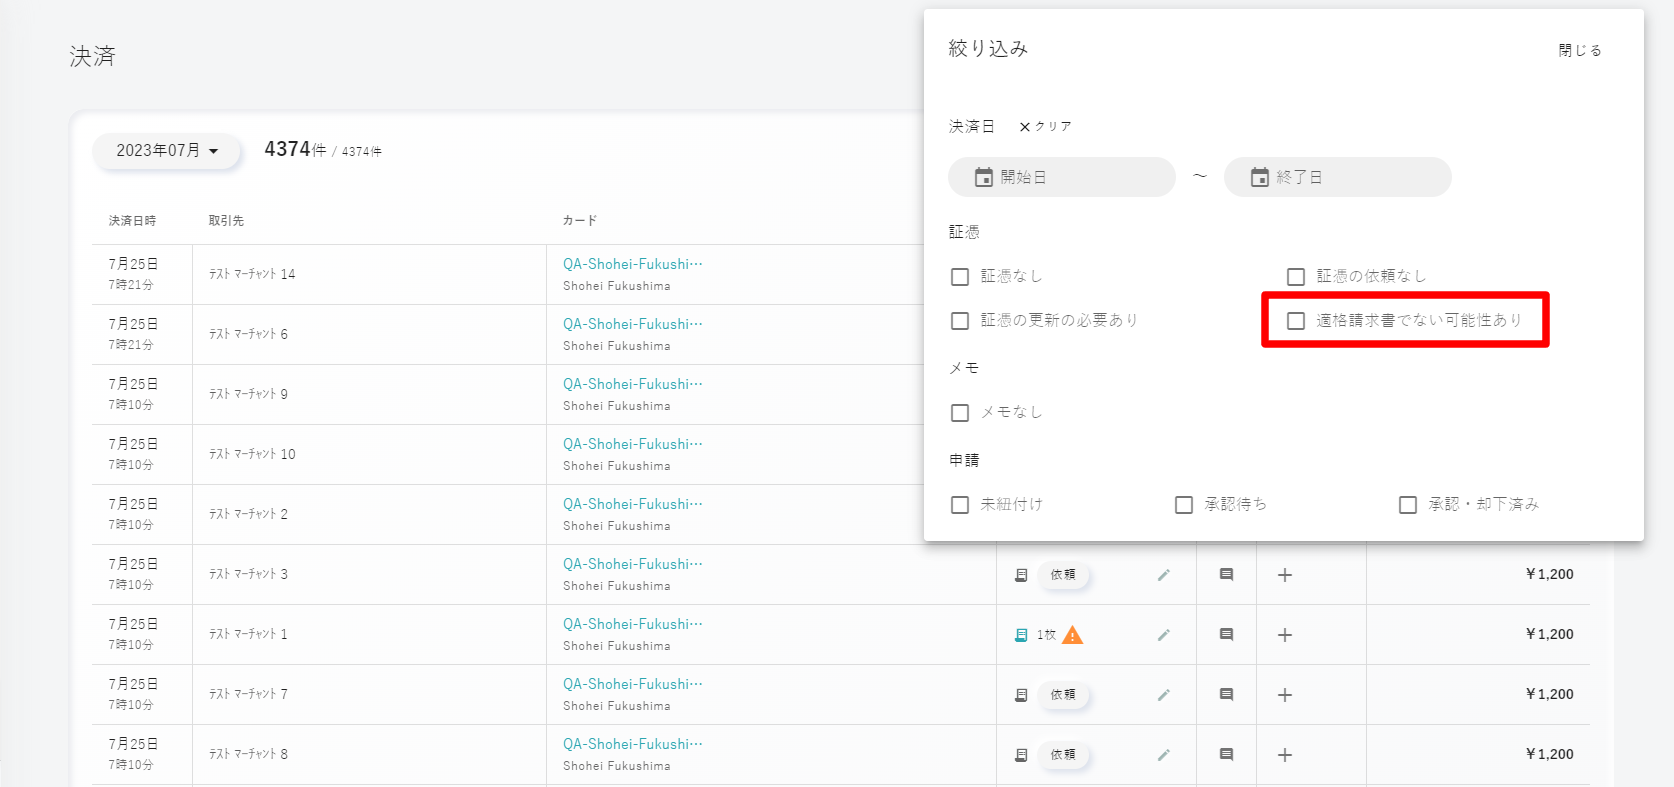Screen dimensions: 1674x787
Task: Click the calendar icon in the 開始日 field
Action: tap(984, 177)
